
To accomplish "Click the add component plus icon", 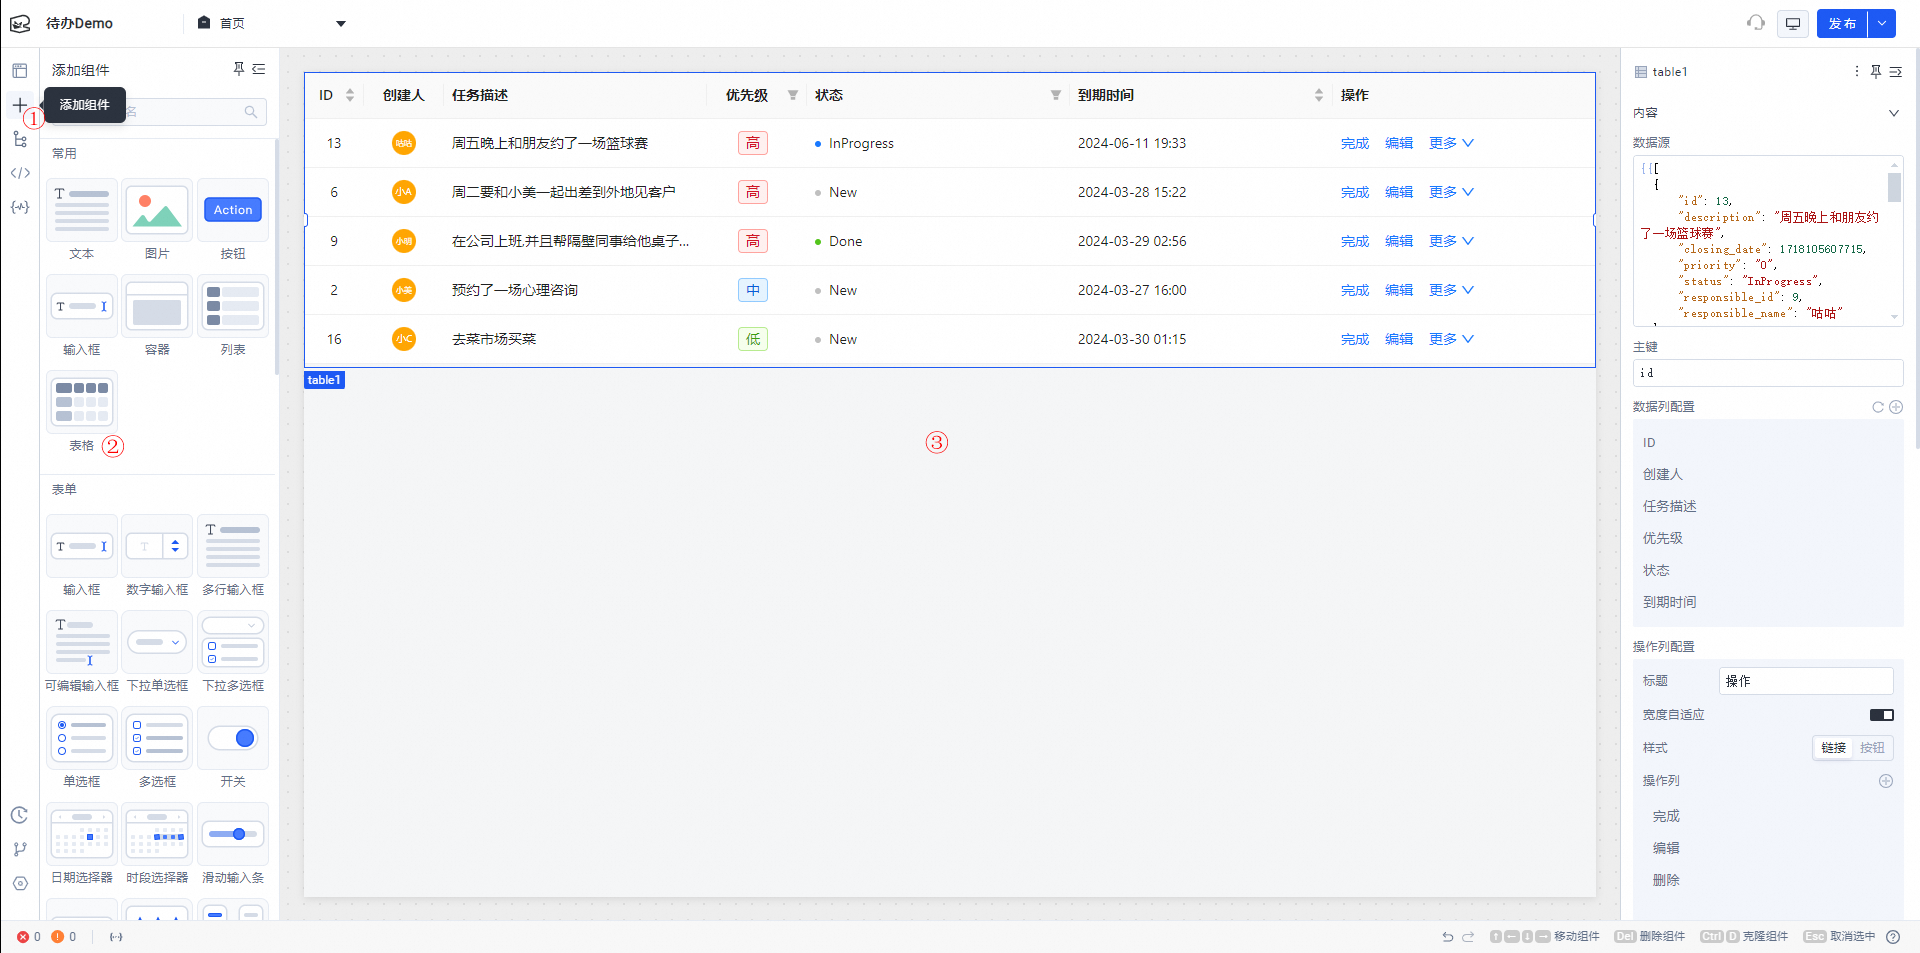I will click(x=20, y=105).
